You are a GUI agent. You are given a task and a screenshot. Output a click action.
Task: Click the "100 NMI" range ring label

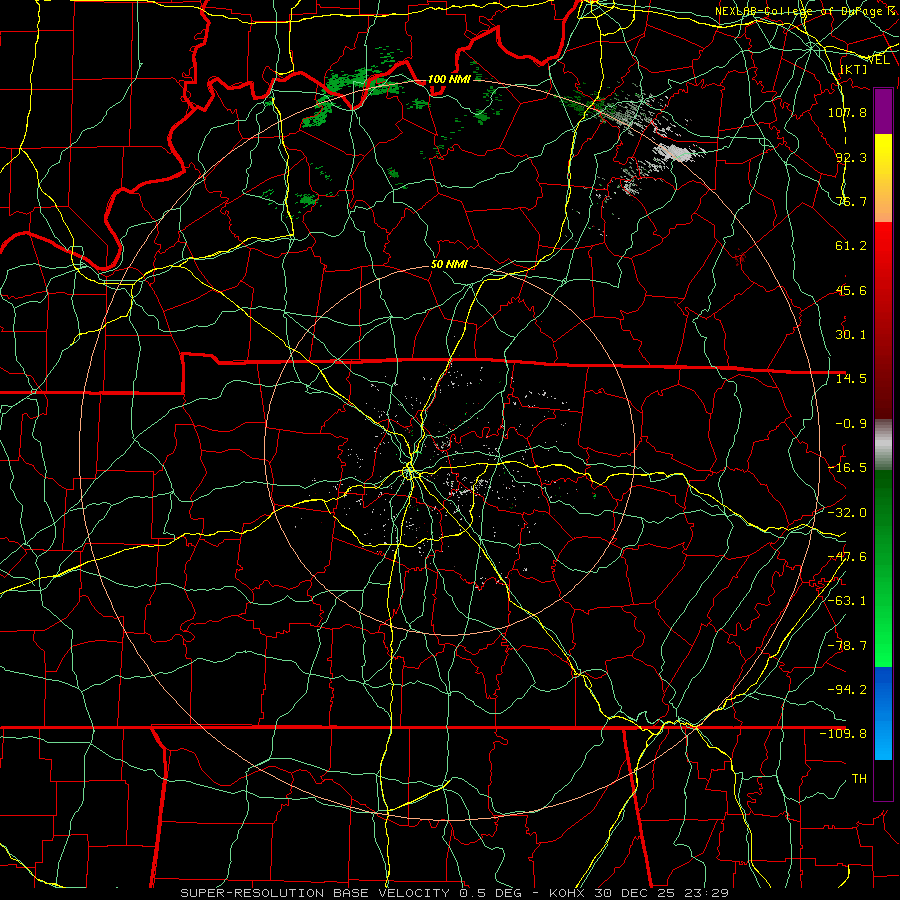[449, 79]
